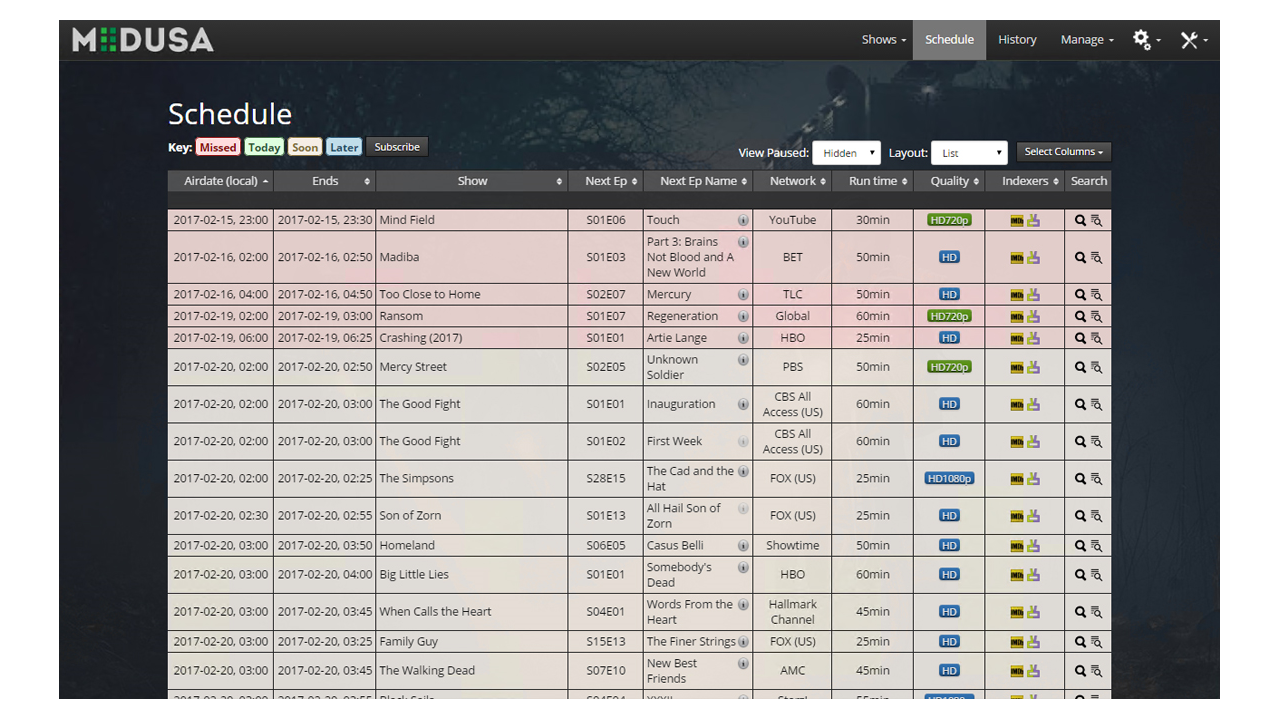Image resolution: width=1280 pixels, height=720 pixels.
Task: Open the wrench tools menu
Action: tap(1192, 40)
